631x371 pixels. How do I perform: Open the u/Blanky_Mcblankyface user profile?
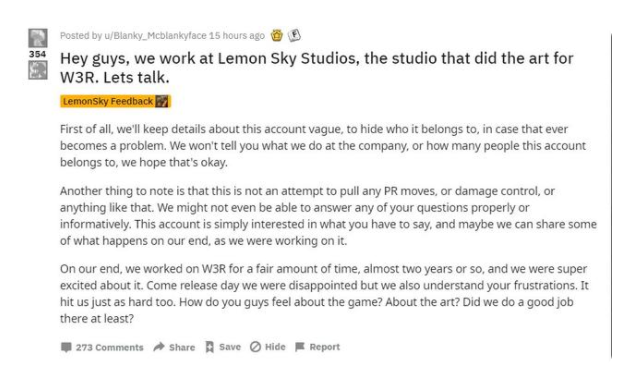(x=155, y=36)
